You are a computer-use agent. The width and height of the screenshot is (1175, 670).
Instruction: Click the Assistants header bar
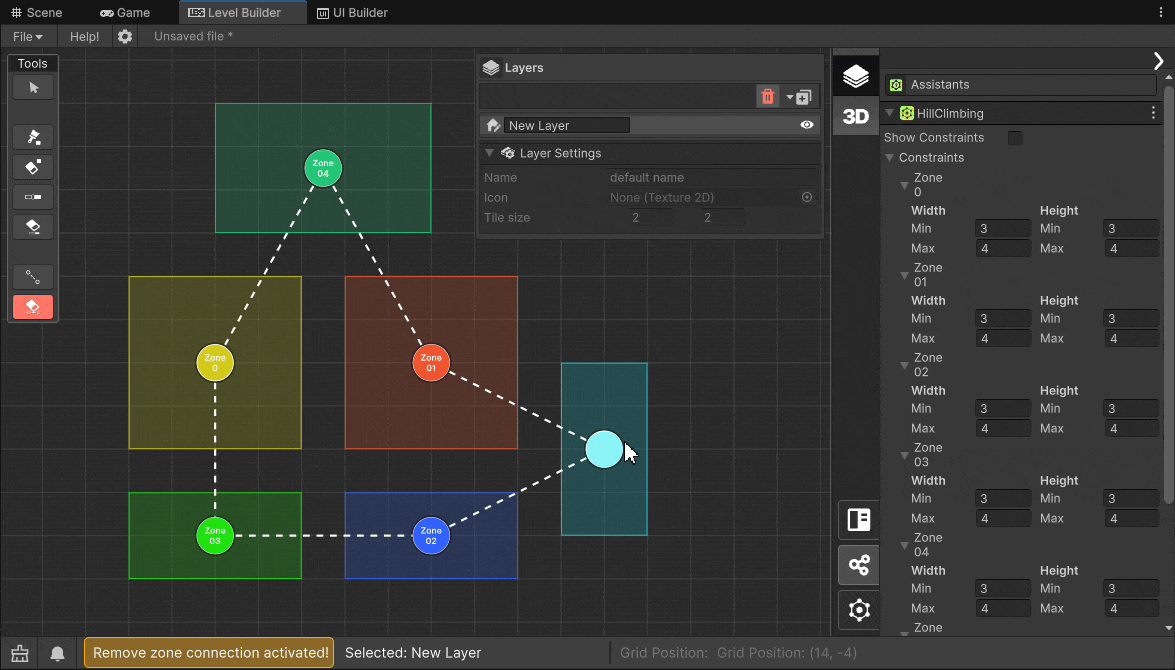point(1021,85)
